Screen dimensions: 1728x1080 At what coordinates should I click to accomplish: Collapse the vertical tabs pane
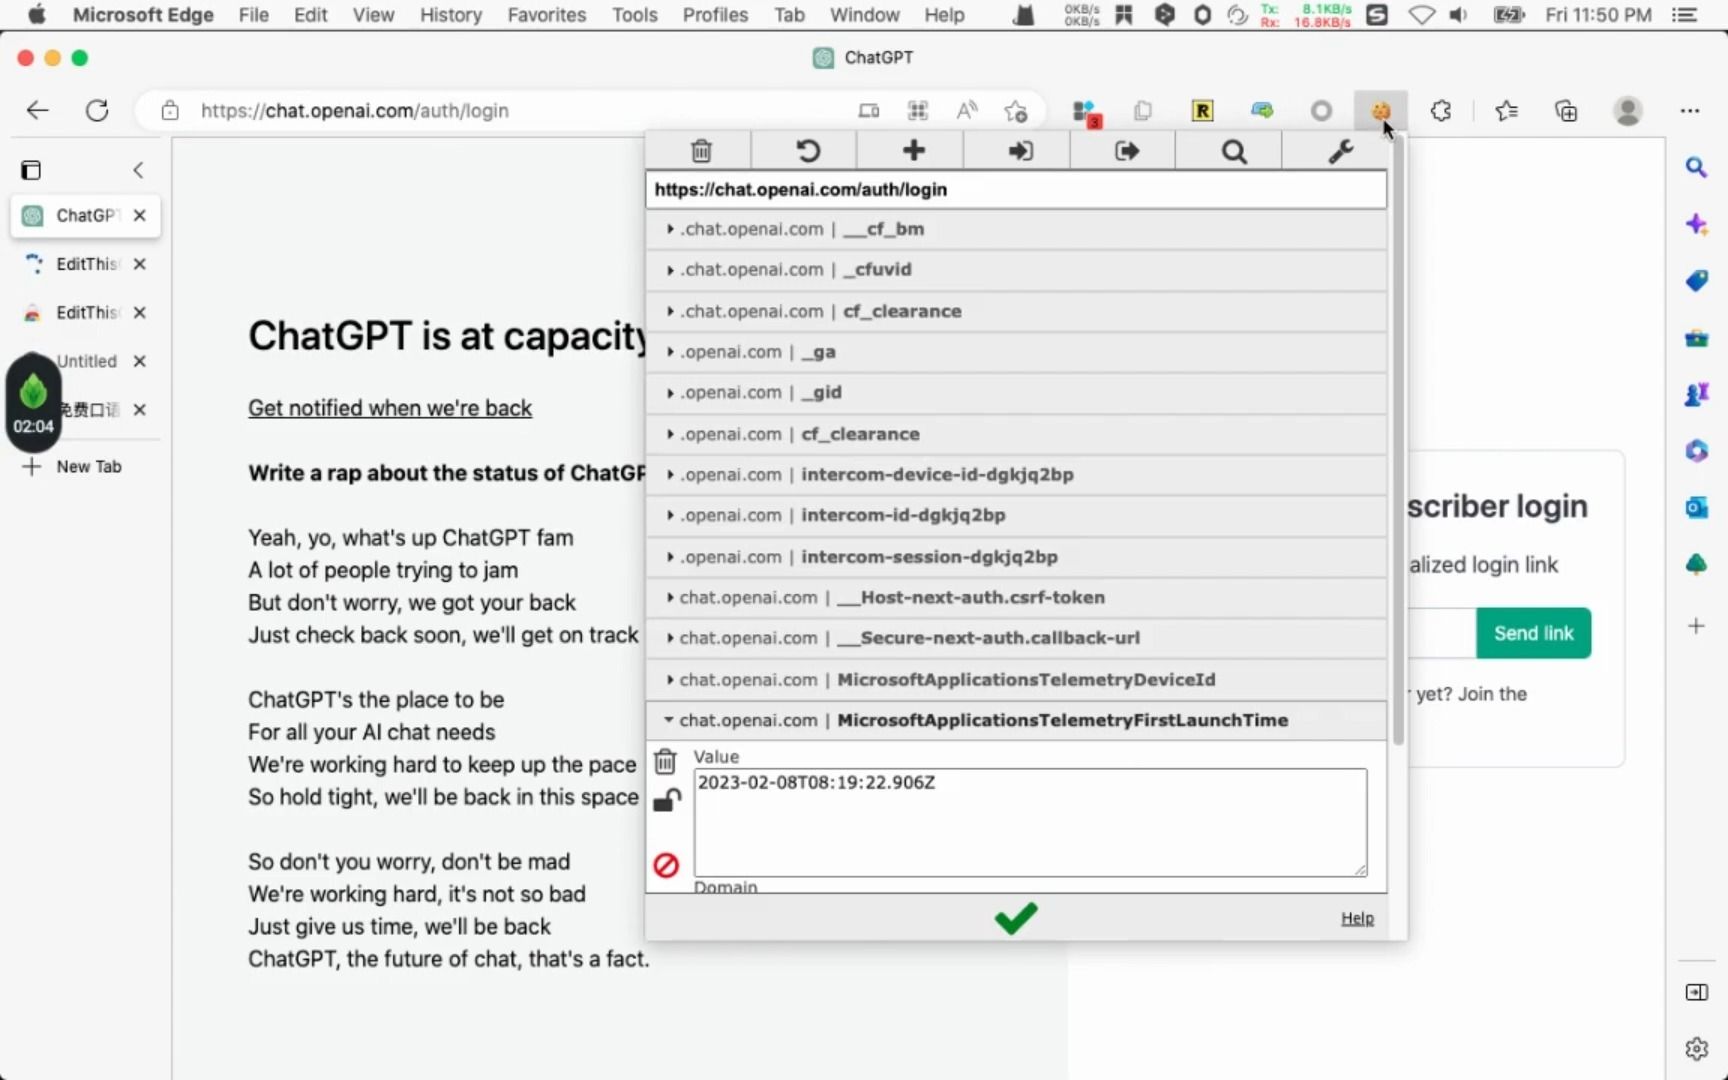[x=138, y=170]
